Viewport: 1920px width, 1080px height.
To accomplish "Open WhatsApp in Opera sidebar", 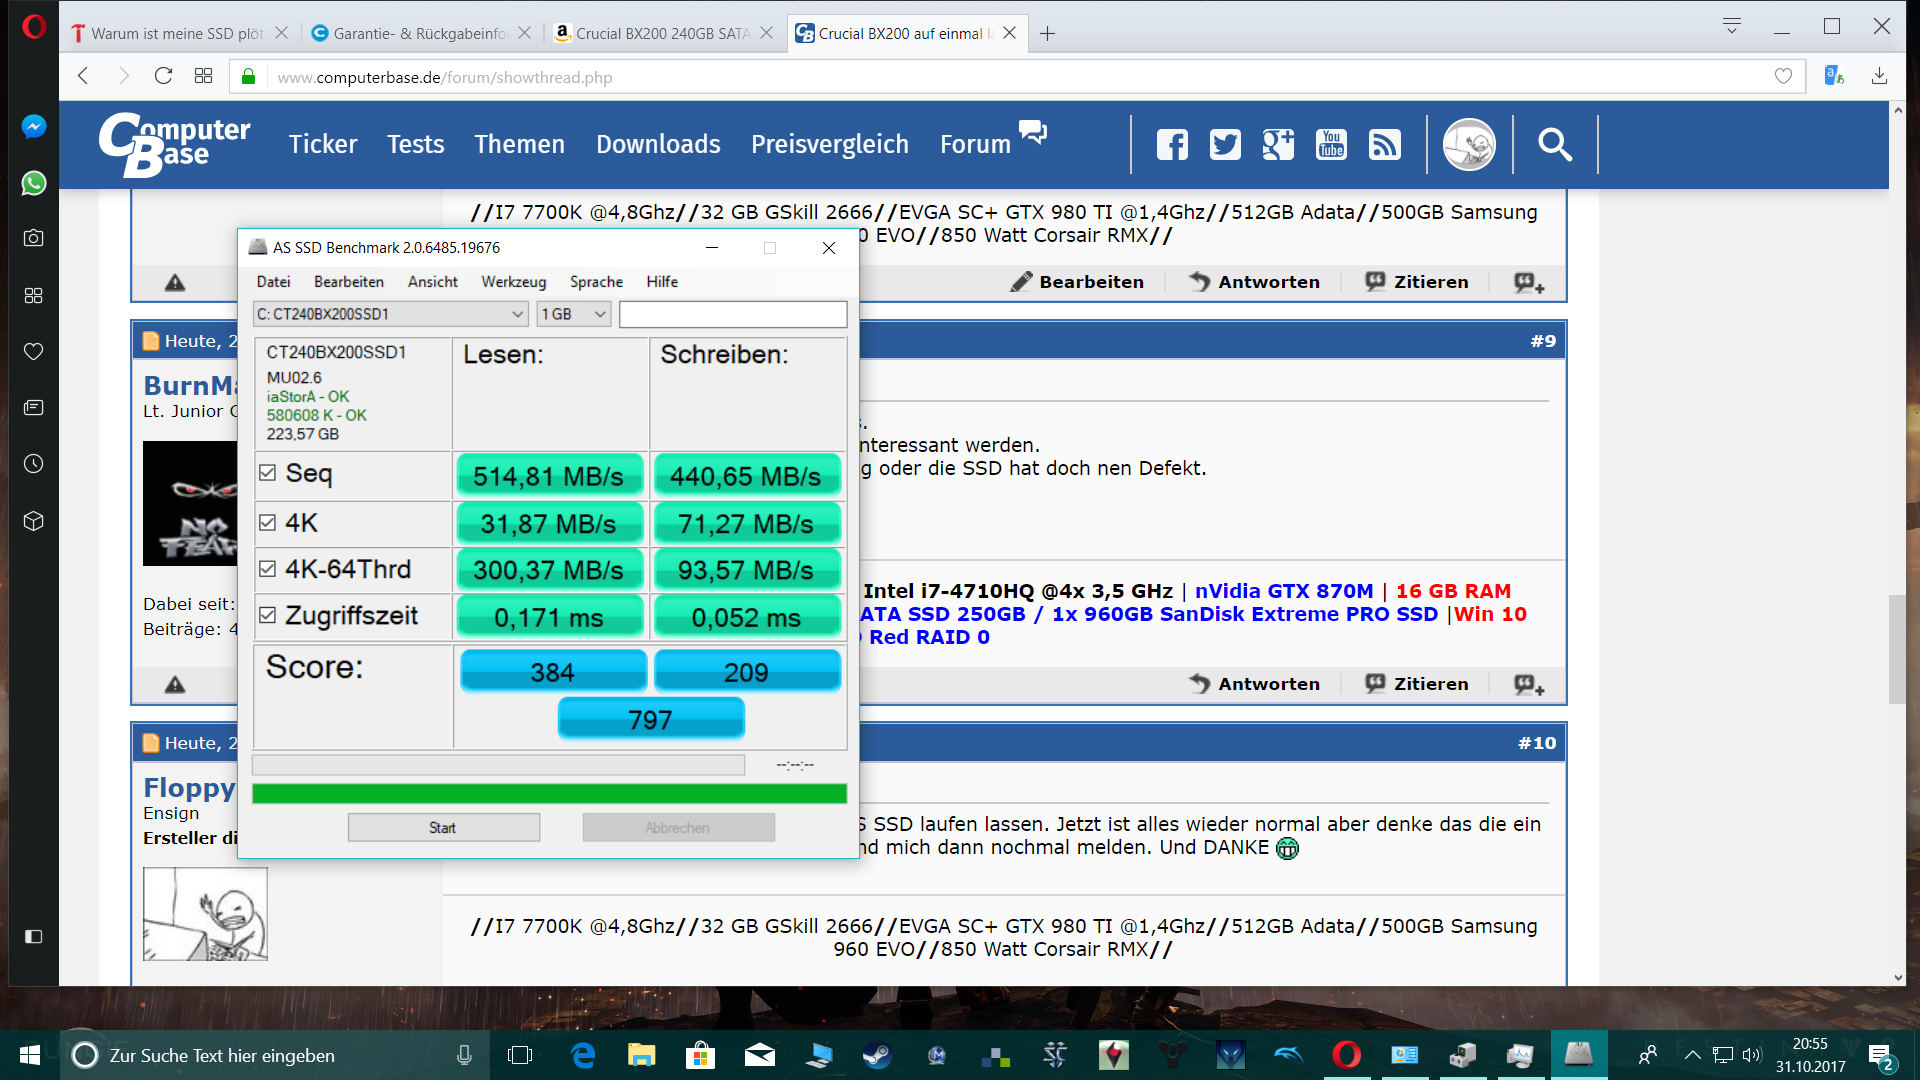I will point(33,183).
